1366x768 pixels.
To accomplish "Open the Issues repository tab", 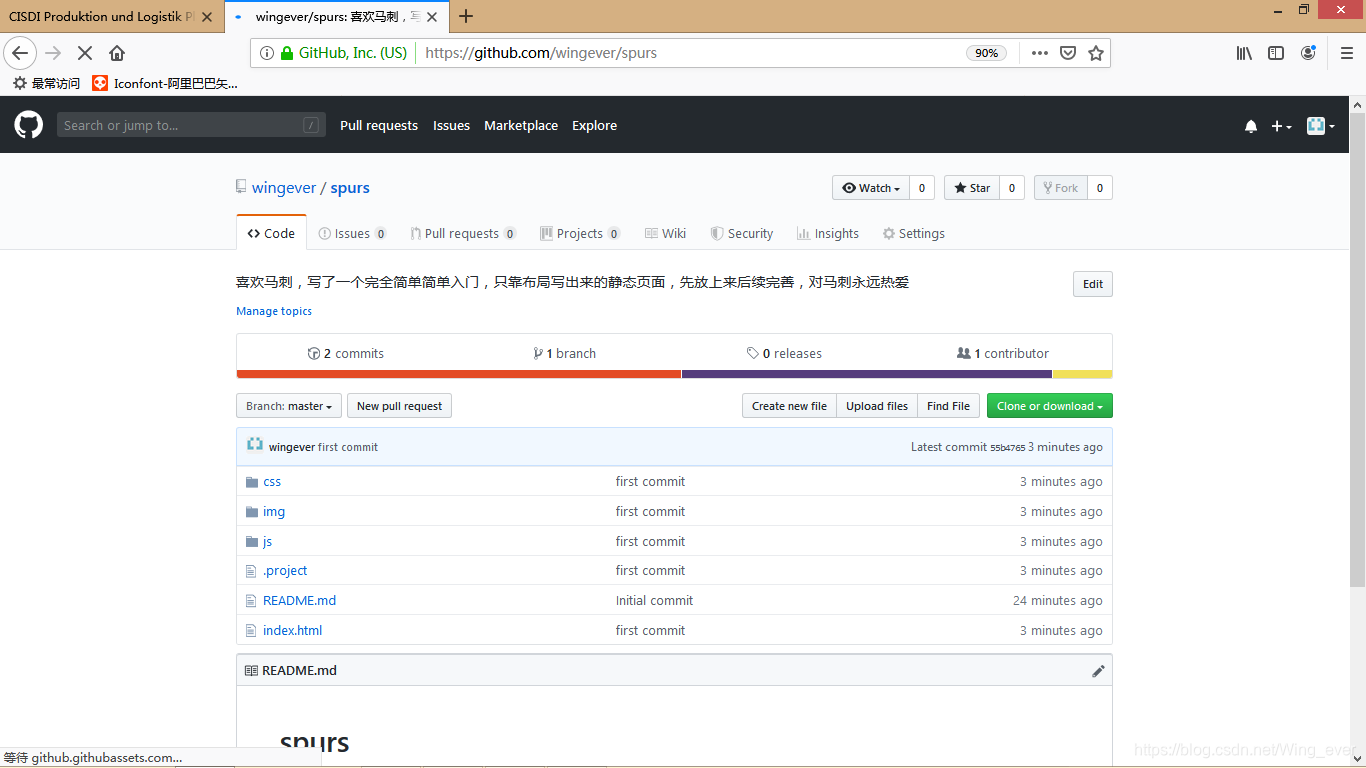I will pos(352,233).
